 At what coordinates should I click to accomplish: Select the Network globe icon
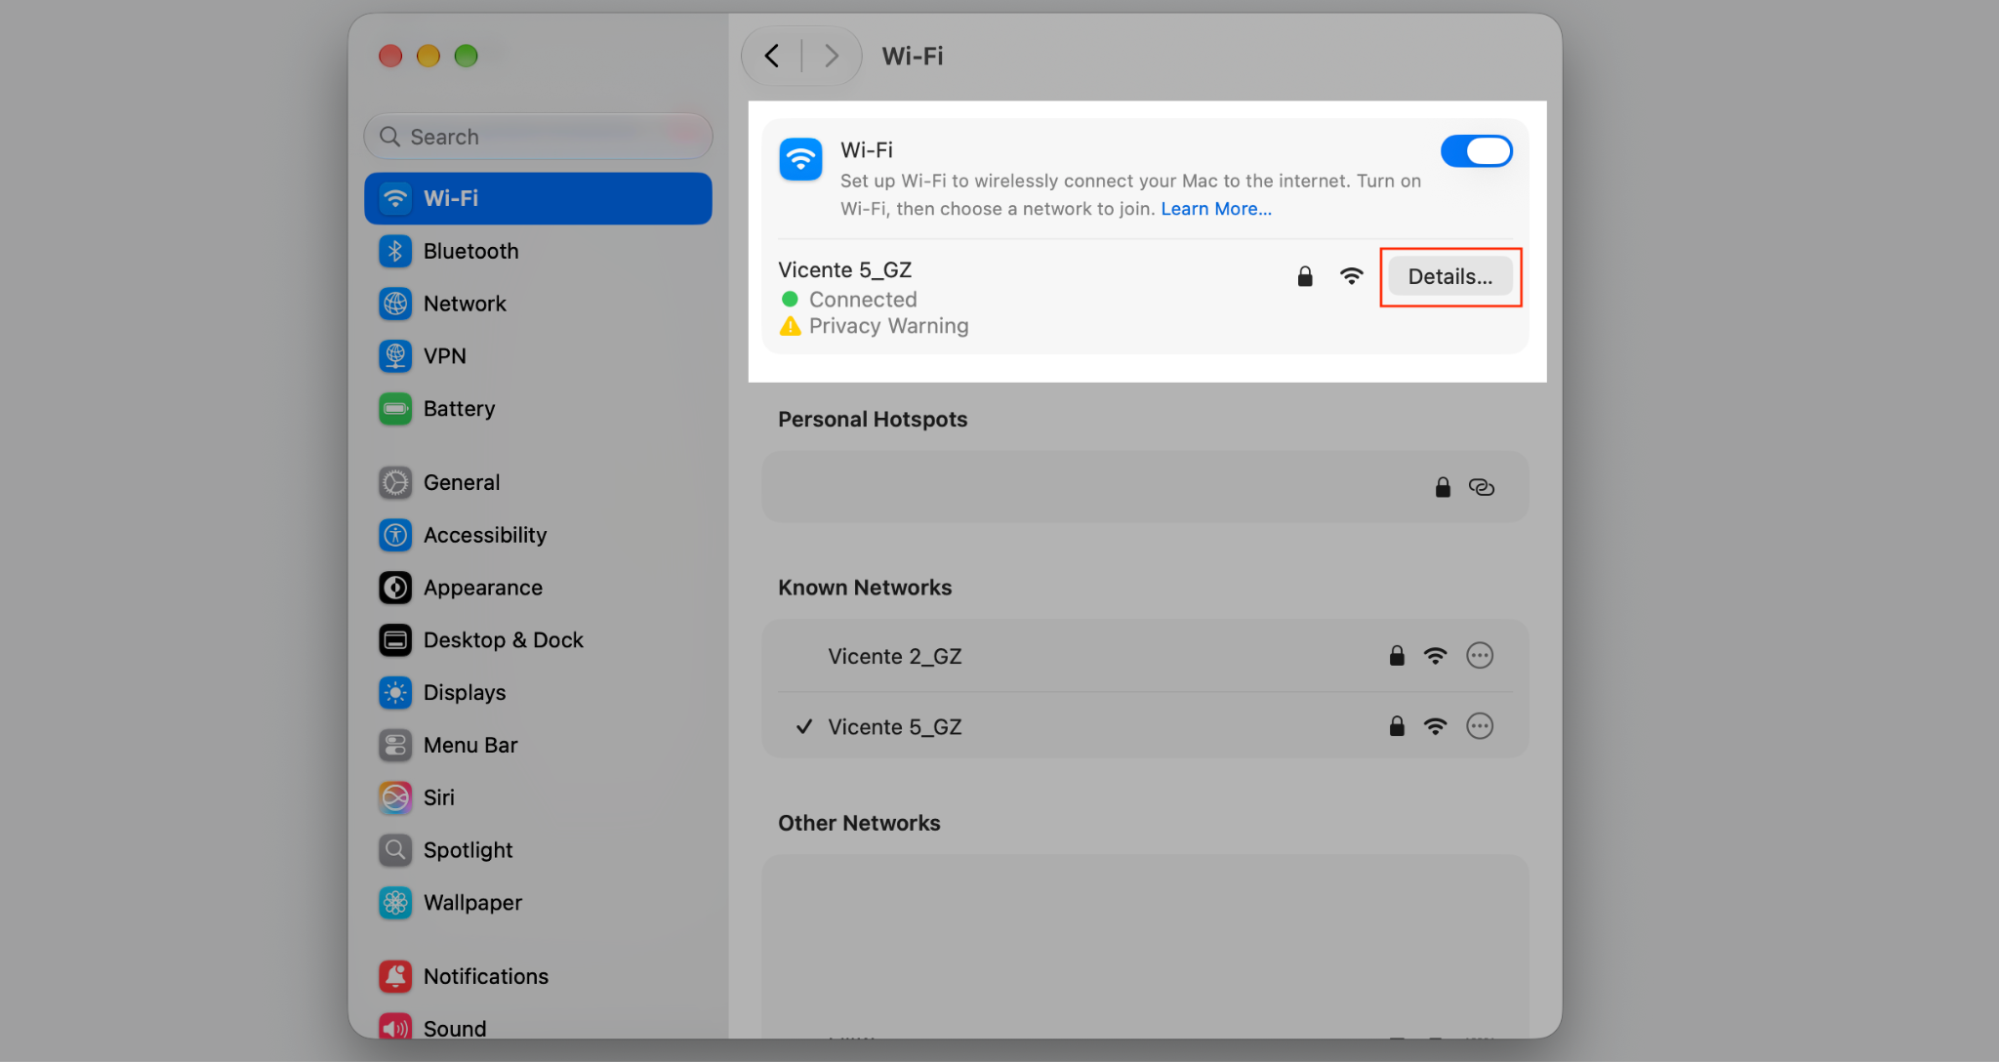click(x=395, y=303)
